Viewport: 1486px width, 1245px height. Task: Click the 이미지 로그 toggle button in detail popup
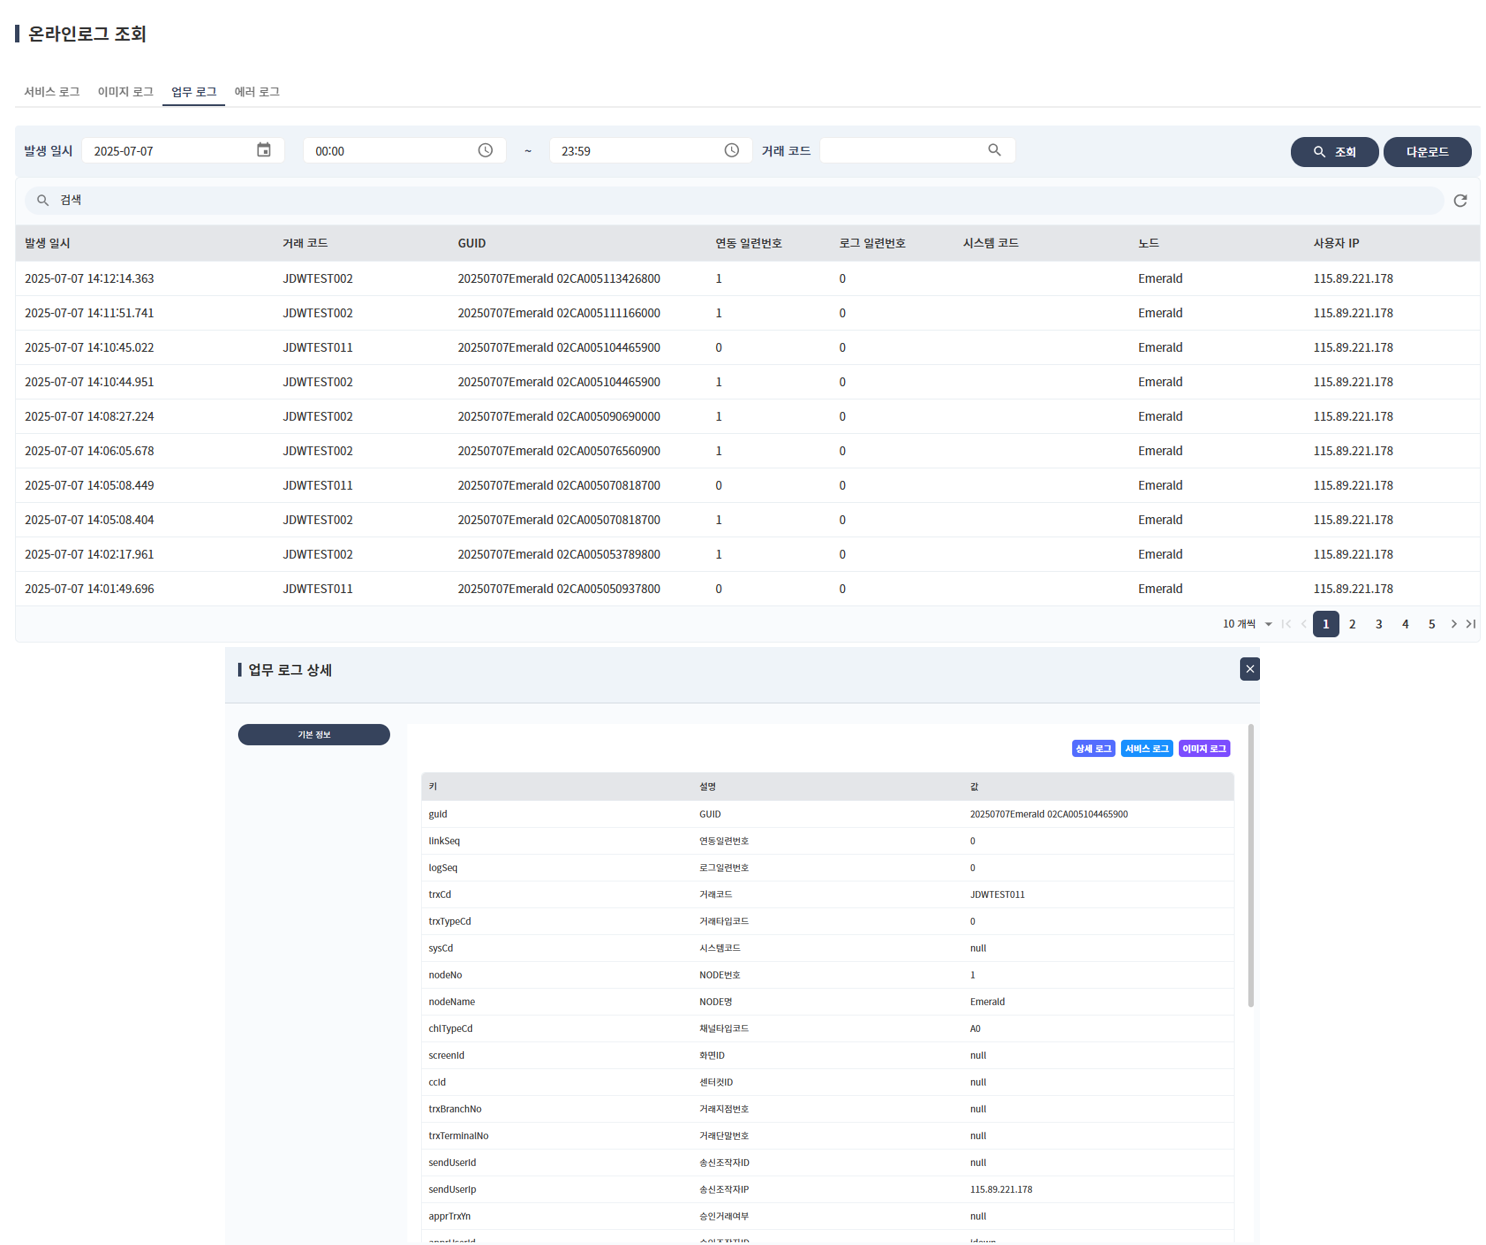tap(1203, 748)
